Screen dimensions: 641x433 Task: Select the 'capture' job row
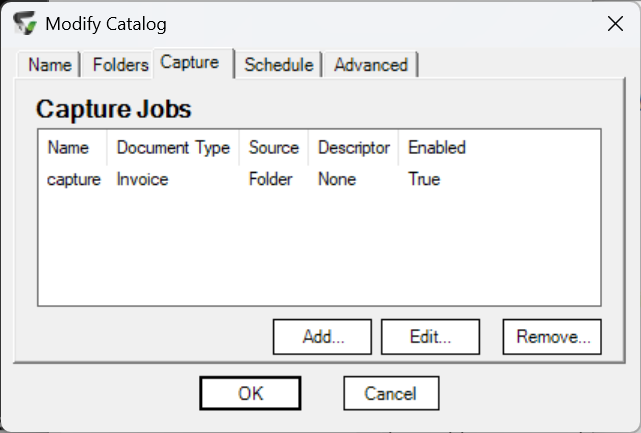319,179
